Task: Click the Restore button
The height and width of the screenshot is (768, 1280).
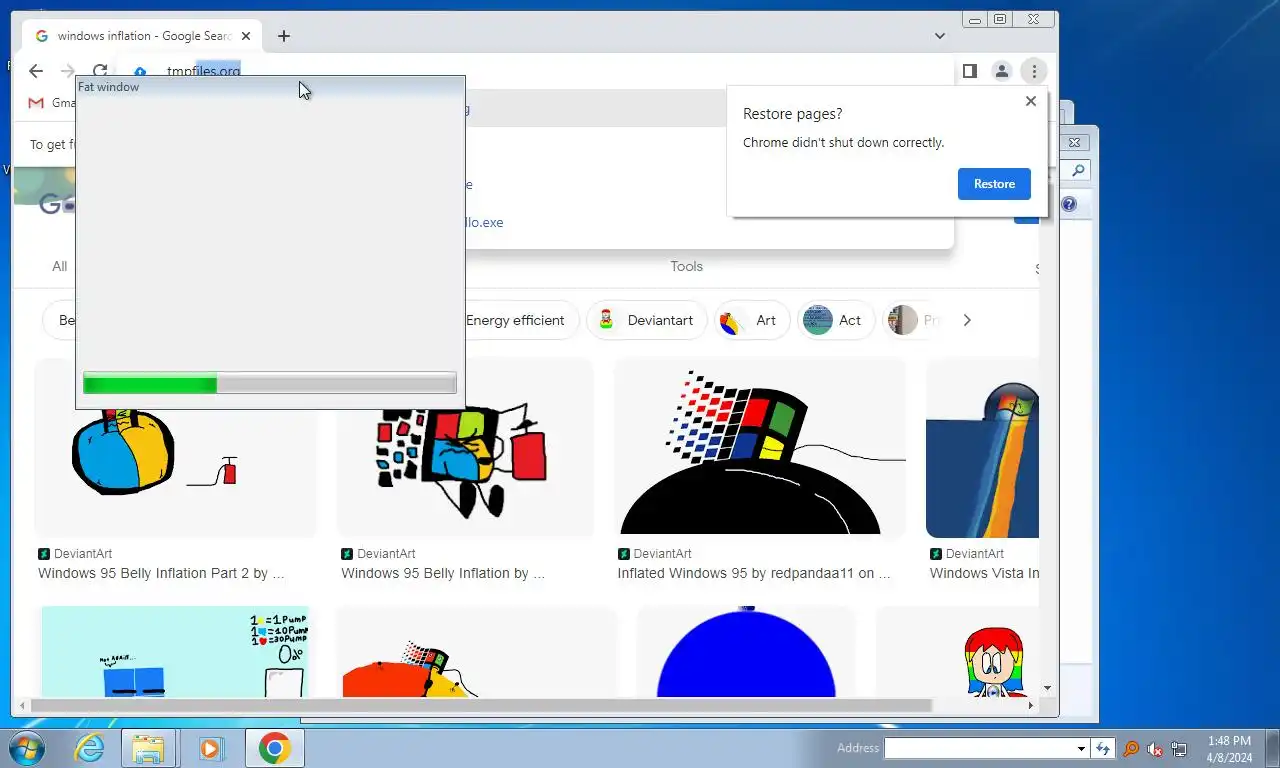Action: (994, 184)
